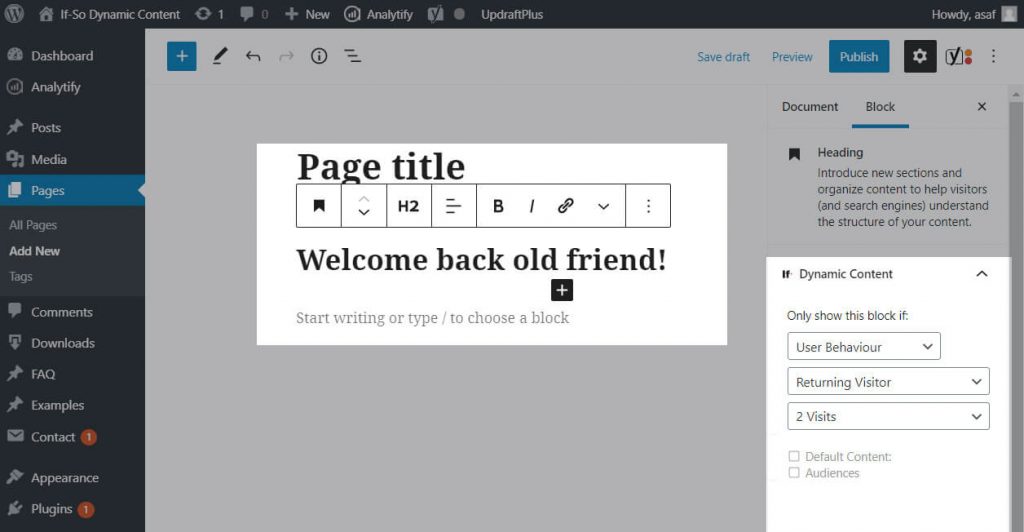Switch to the Block tab

[x=880, y=106]
